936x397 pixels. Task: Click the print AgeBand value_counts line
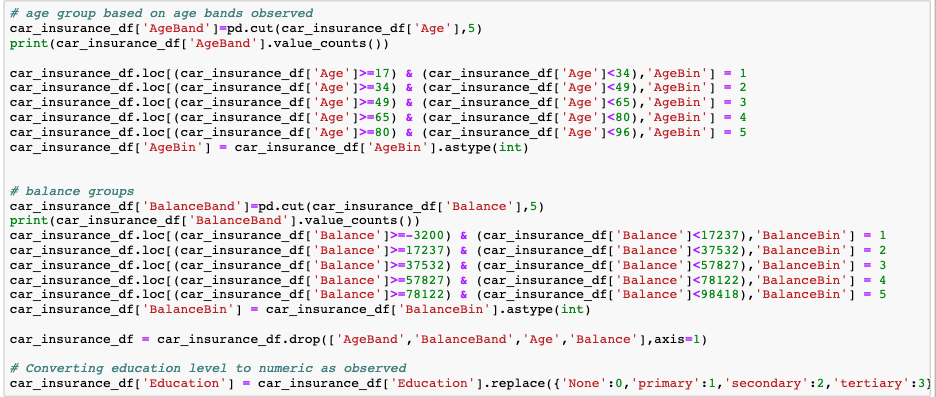[x=200, y=43]
